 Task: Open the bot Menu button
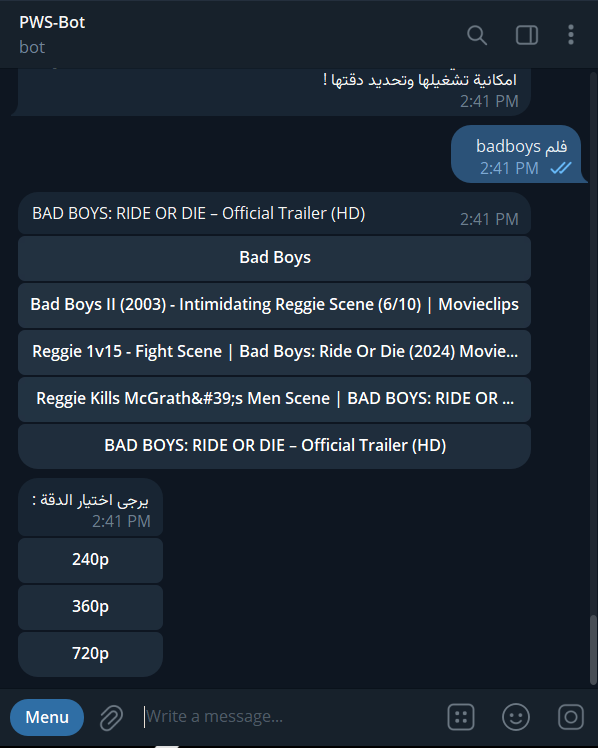[x=47, y=717]
